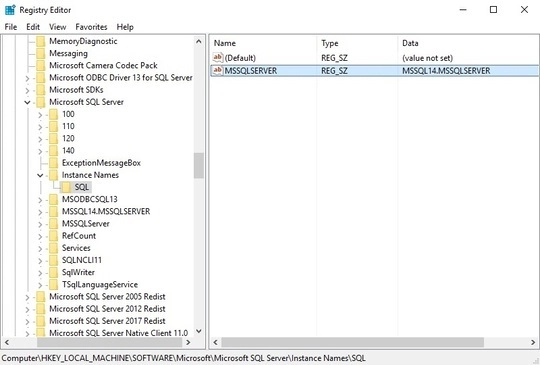This screenshot has height=365, width=540.
Task: Collapse the Instance Names key
Action: tap(40, 175)
